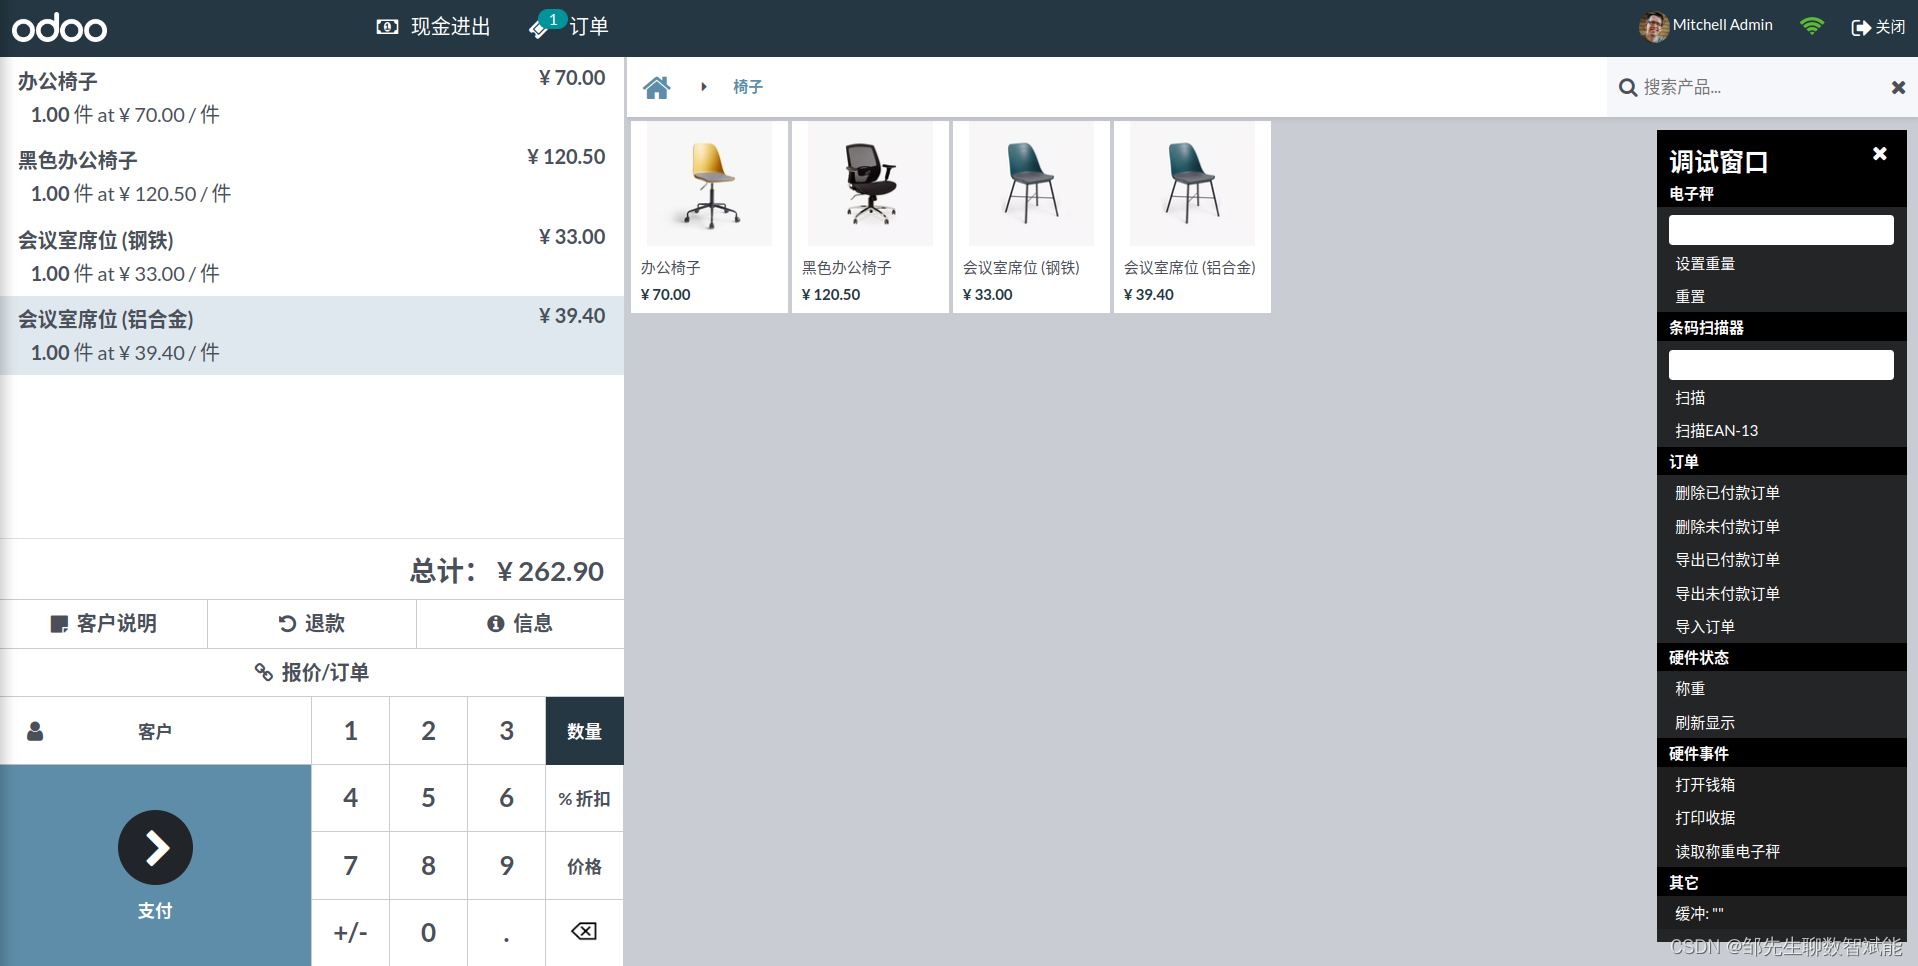This screenshot has height=966, width=1918.
Task: Click the 信息 info button
Action: click(x=520, y=624)
